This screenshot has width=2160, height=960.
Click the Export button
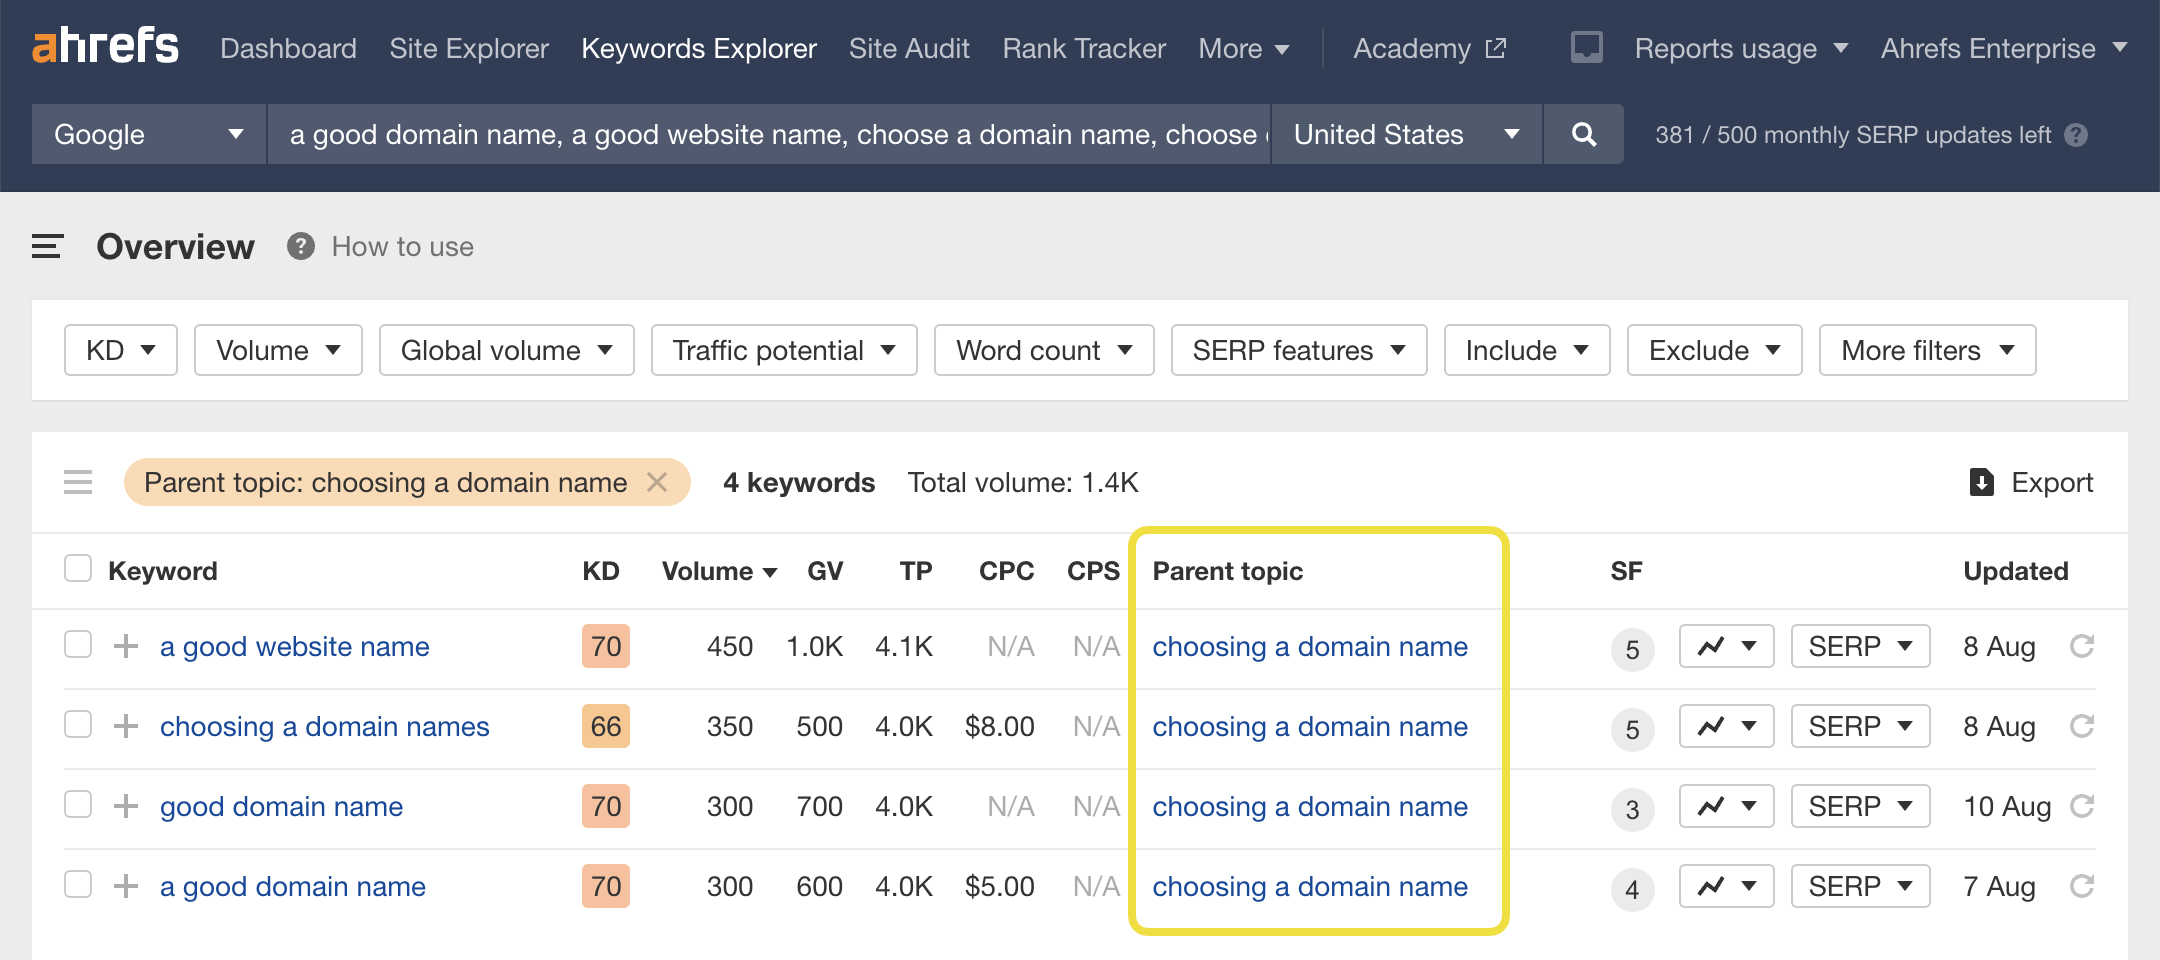pyautogui.click(x=2031, y=482)
